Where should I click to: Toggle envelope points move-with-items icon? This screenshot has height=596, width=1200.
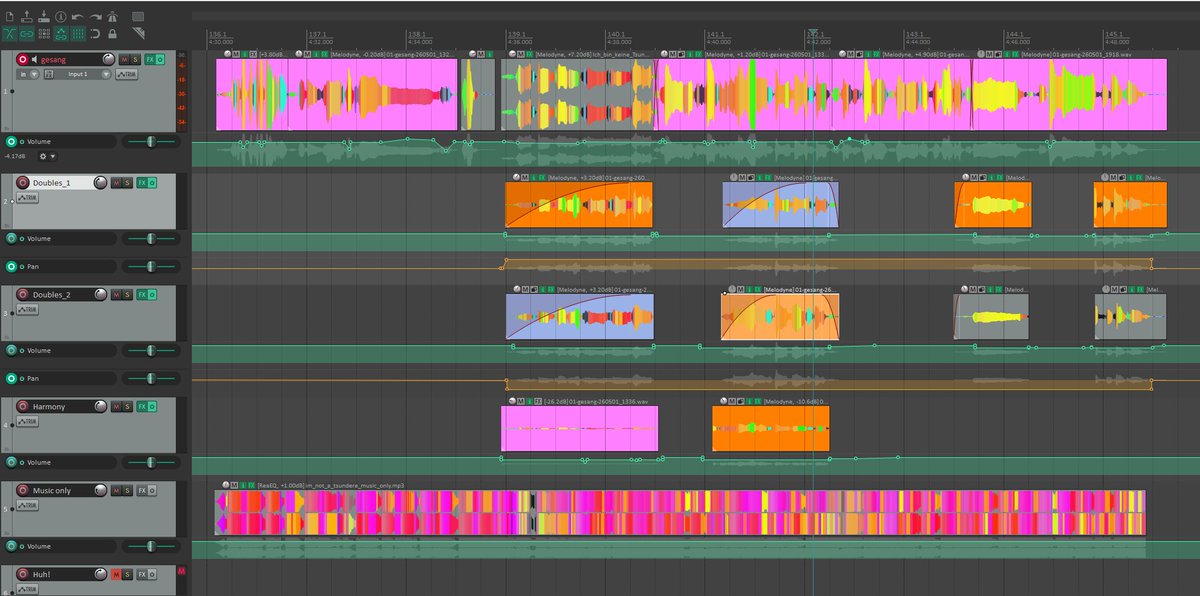click(61, 34)
